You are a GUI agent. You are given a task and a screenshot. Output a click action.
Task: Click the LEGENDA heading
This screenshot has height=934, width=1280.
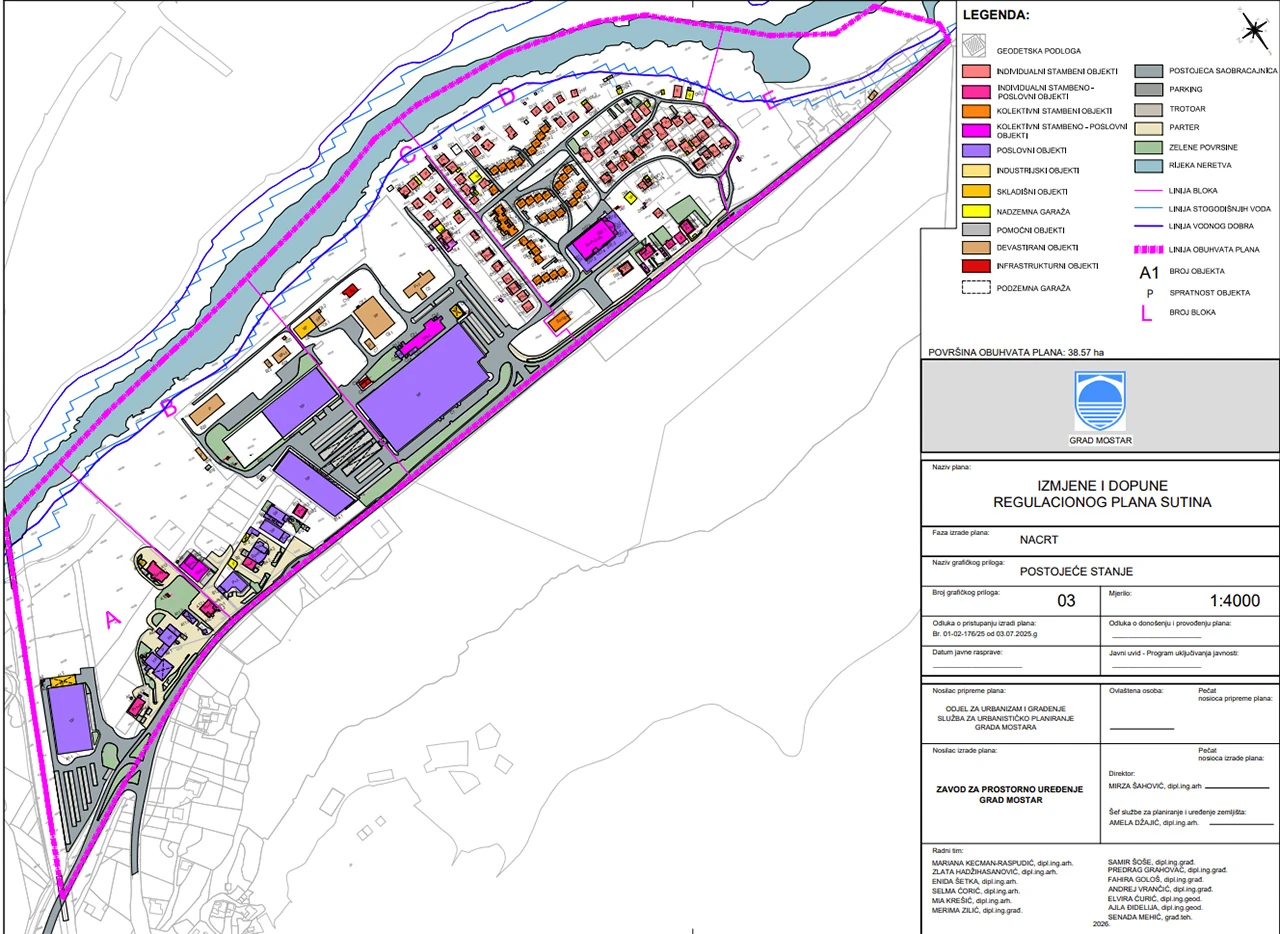click(995, 15)
